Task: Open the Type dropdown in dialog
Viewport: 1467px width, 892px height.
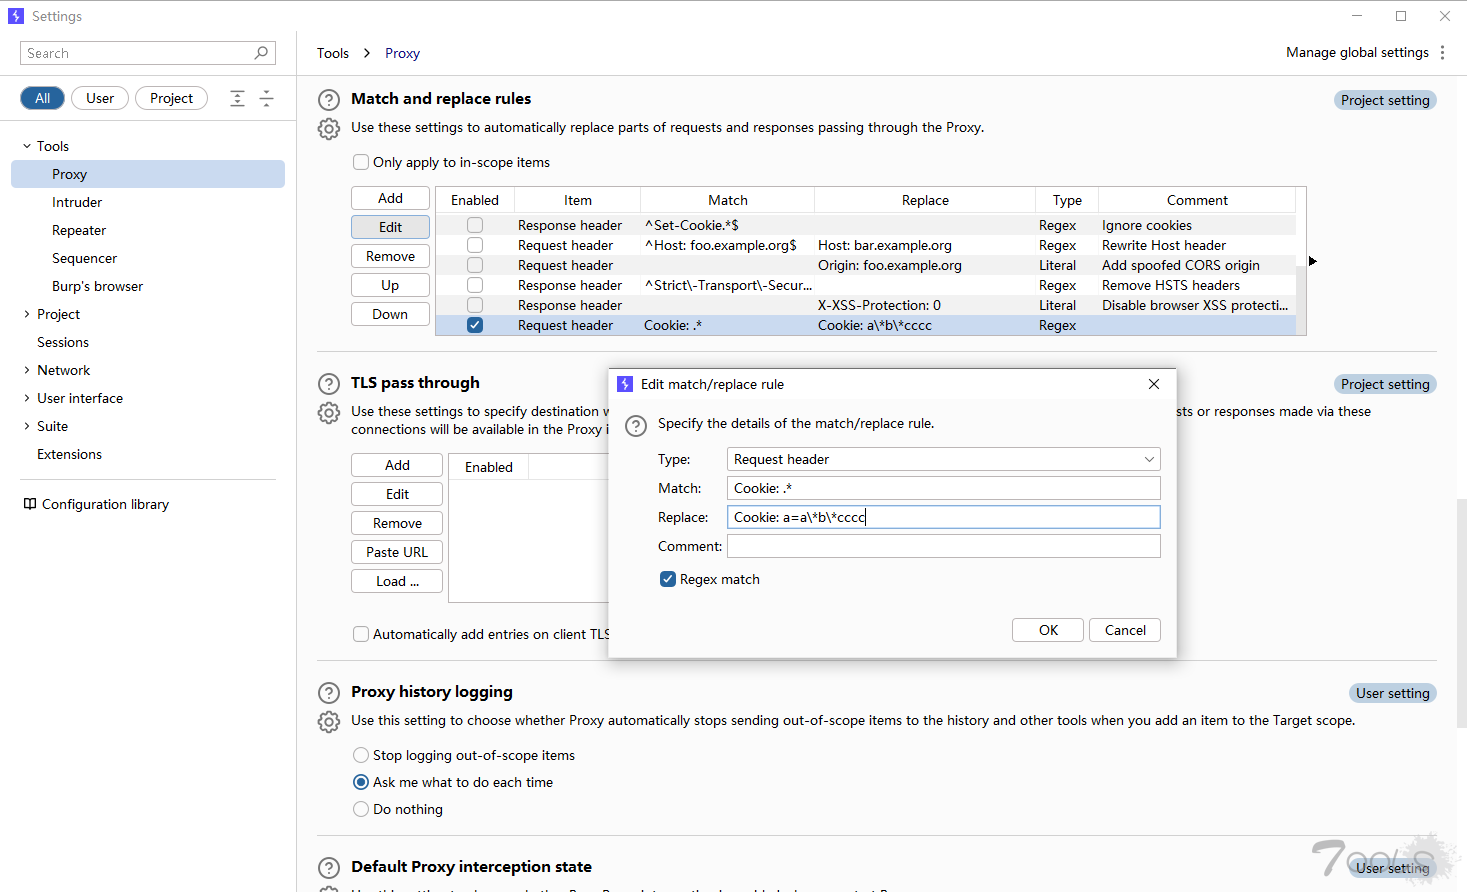Action: pos(943,459)
